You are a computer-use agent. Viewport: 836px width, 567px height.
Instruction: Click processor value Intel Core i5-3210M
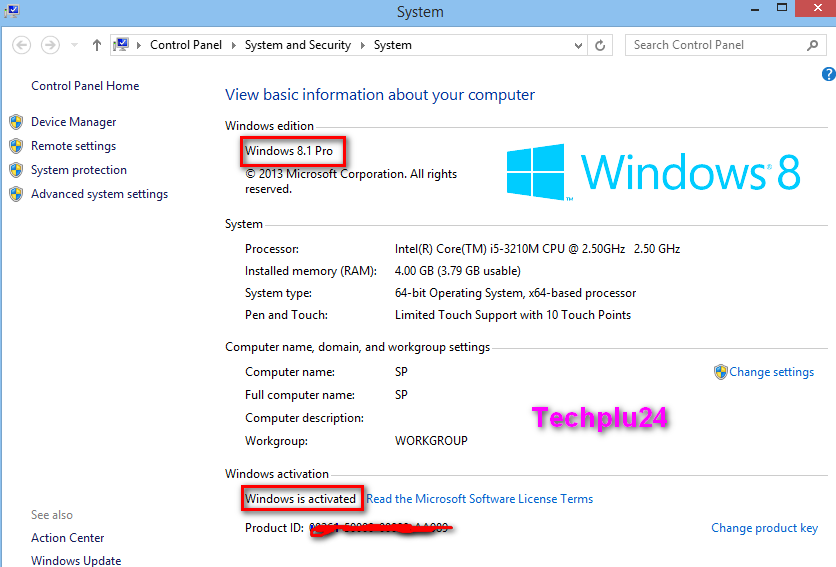coord(537,249)
